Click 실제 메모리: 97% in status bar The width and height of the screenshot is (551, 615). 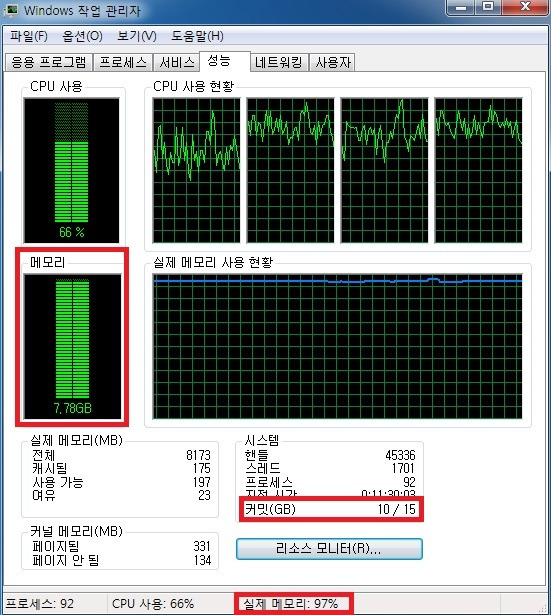pyautogui.click(x=291, y=603)
